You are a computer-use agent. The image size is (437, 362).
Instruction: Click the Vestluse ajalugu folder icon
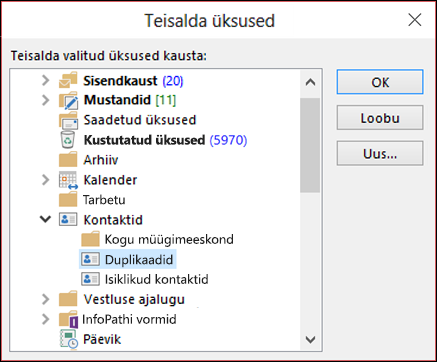click(x=68, y=299)
